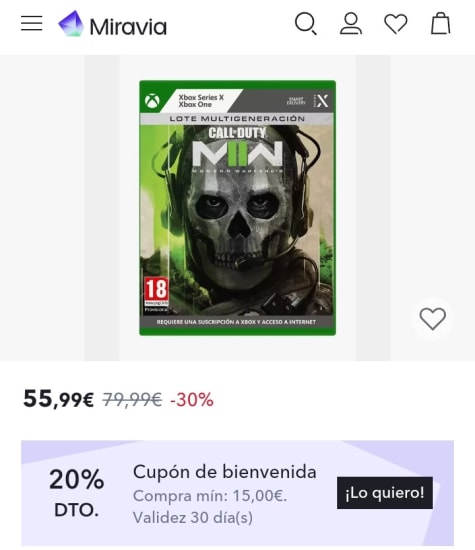Click the Compra mín: 15,00€ text
Screen dimensions: 475x550
(x=210, y=496)
